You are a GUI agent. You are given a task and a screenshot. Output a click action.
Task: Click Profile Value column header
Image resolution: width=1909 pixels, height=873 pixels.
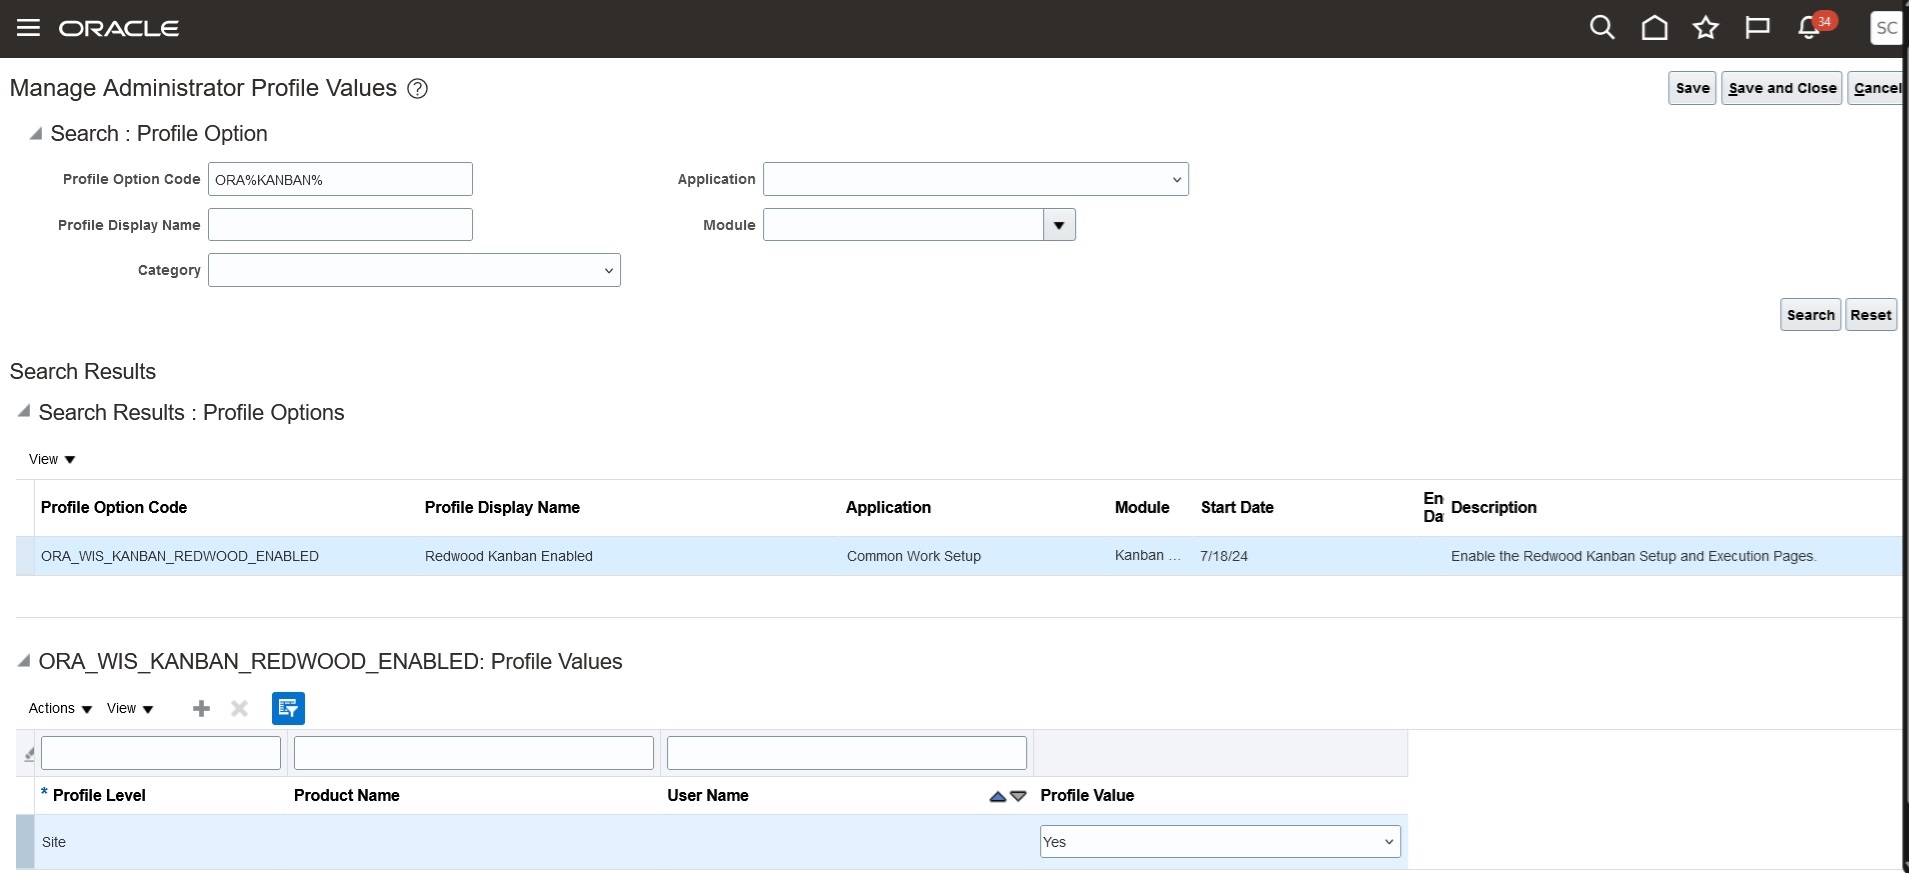click(1087, 795)
